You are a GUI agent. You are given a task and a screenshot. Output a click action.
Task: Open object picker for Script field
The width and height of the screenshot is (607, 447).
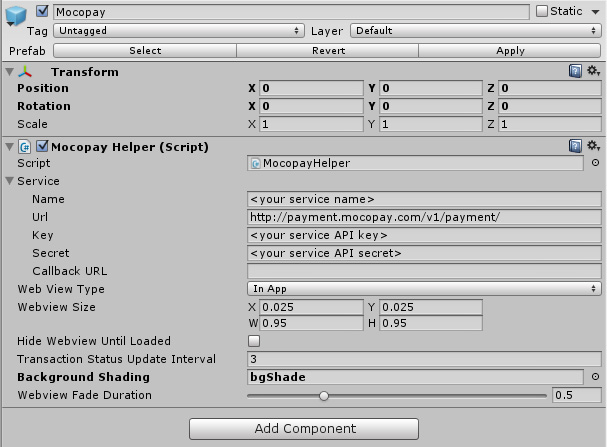coord(595,163)
